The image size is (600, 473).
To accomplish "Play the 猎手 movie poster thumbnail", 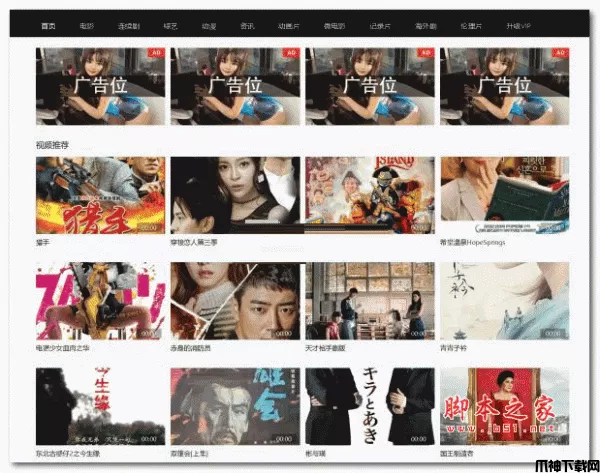I will [x=101, y=195].
